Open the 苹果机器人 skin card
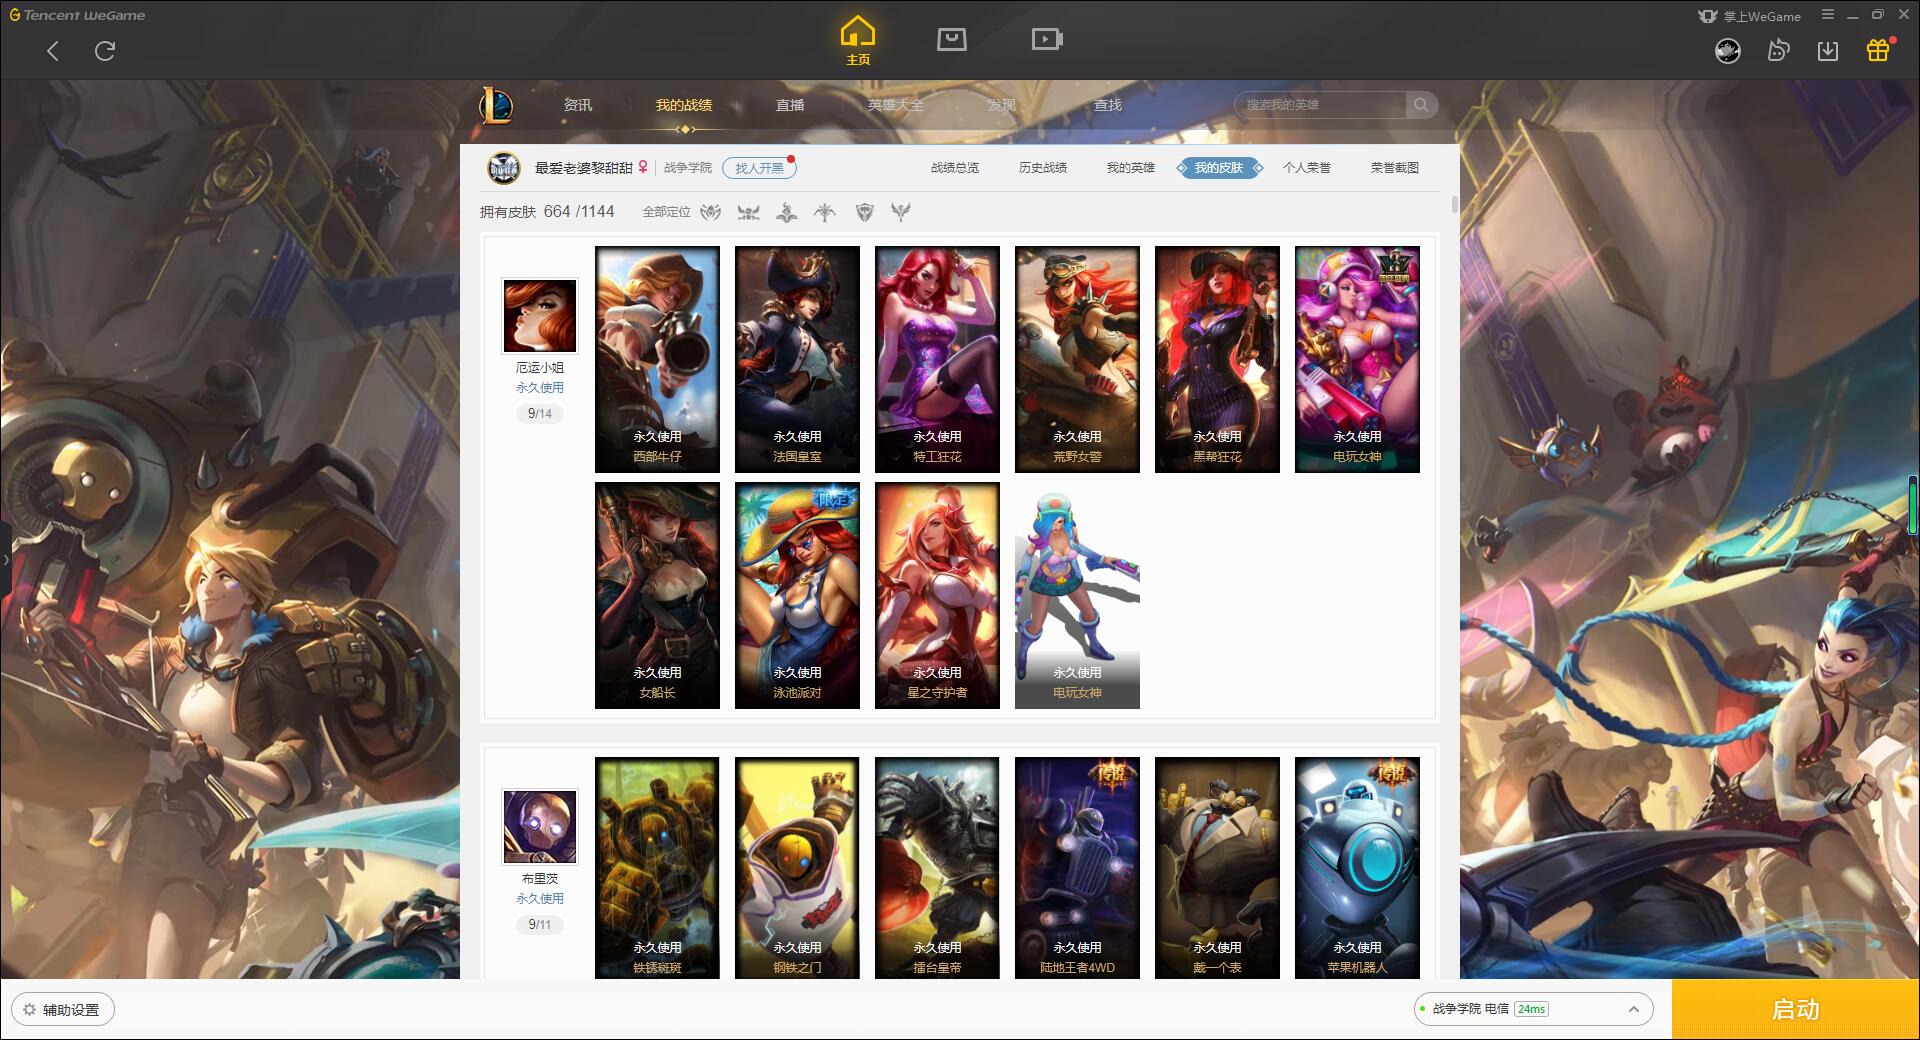Screen dimensions: 1920x1040 tap(1357, 868)
